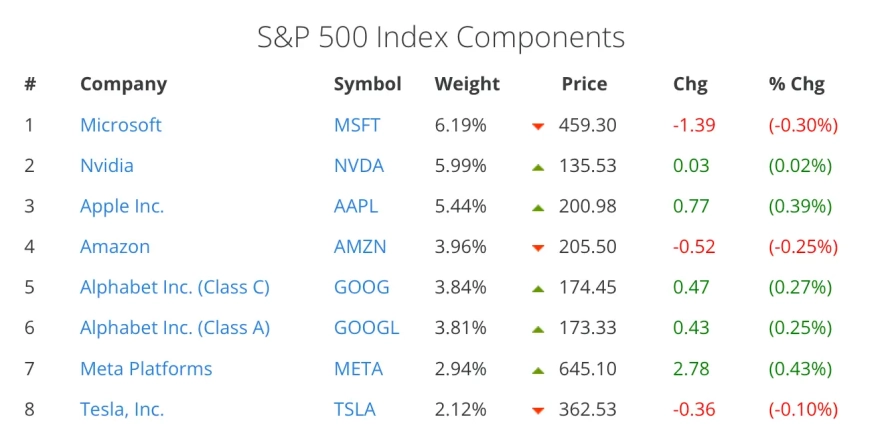Screen dimensions: 884x433
Task: Open the Nvidia company link
Action: pyautogui.click(x=106, y=166)
